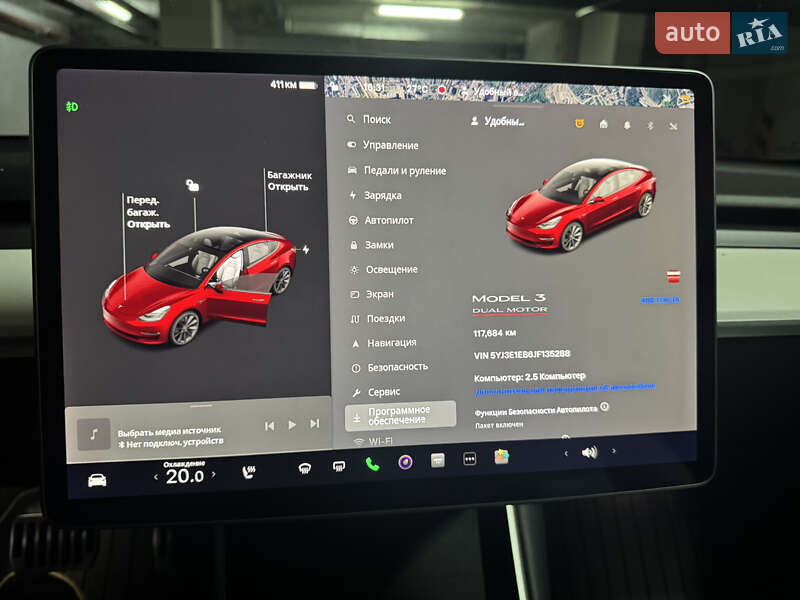Open the Освещение menu item

384,269
